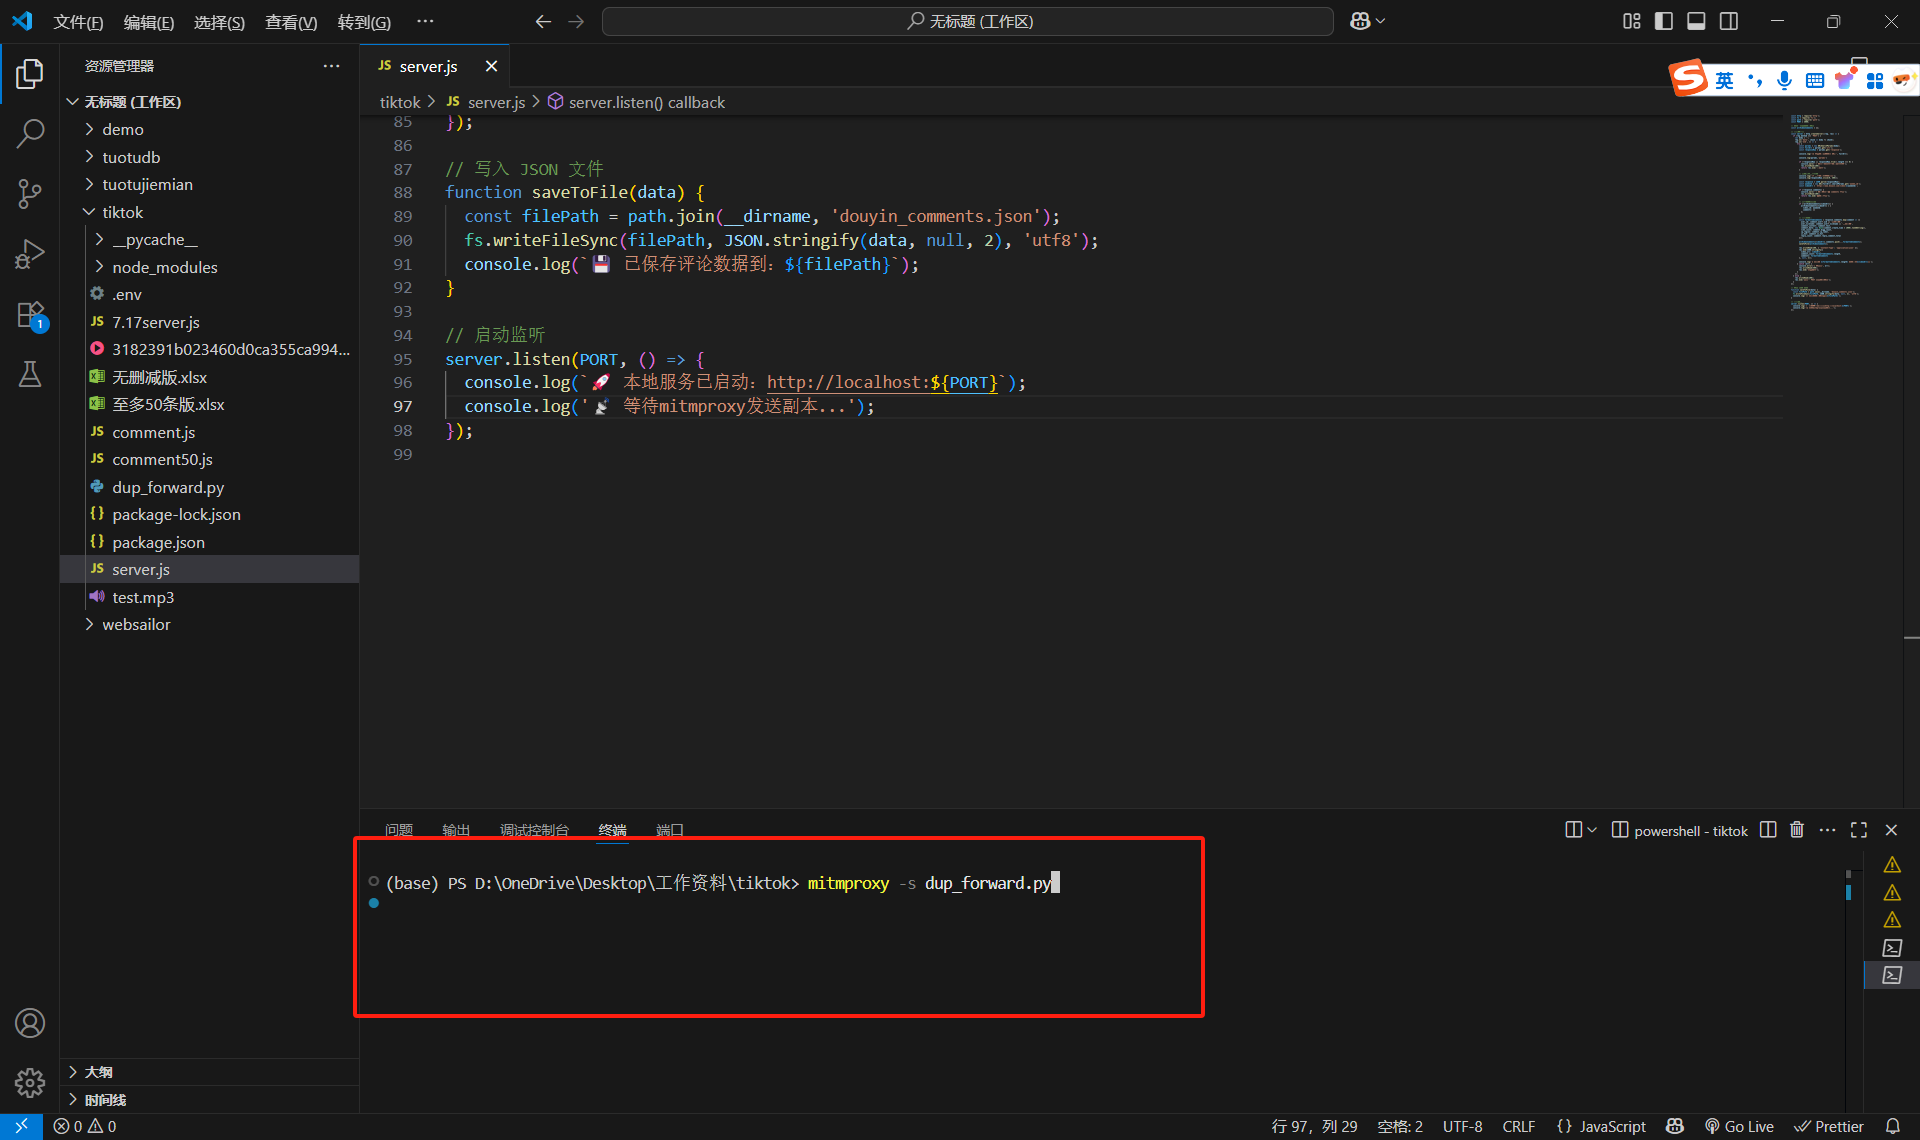Expand the 时间线 timeline section

(x=209, y=1100)
